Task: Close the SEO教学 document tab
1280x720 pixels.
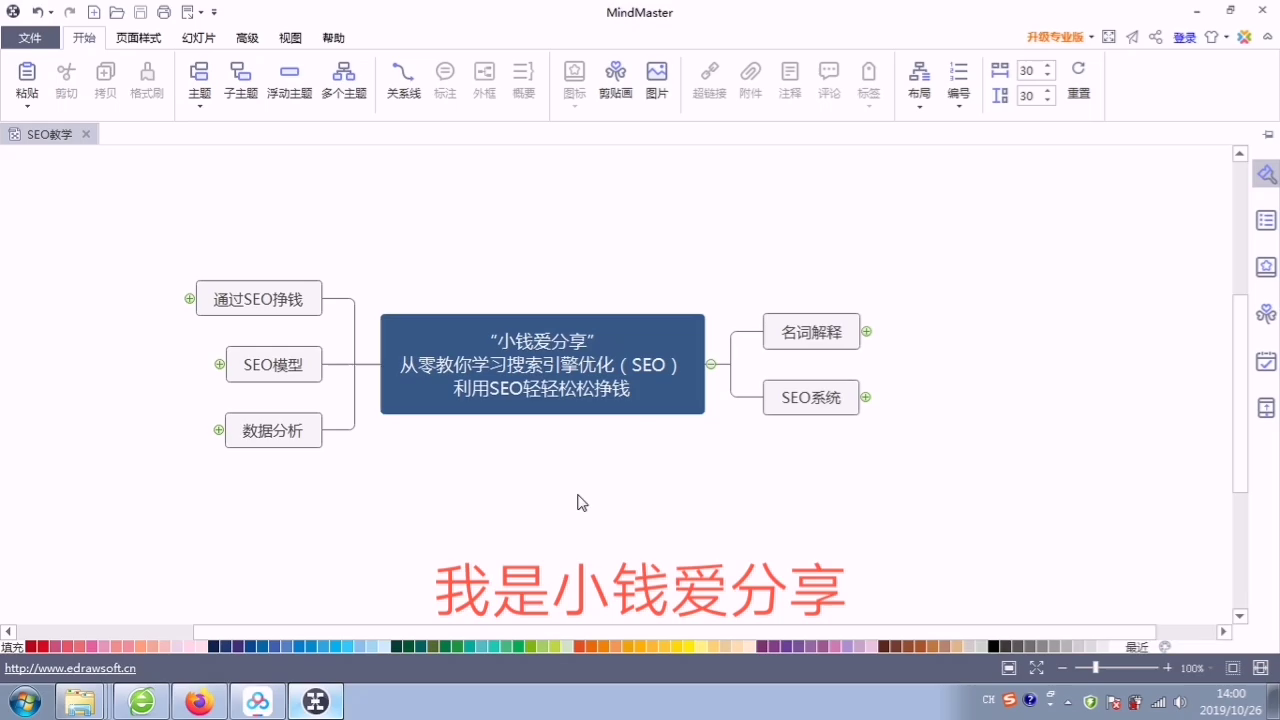Action: 86,134
